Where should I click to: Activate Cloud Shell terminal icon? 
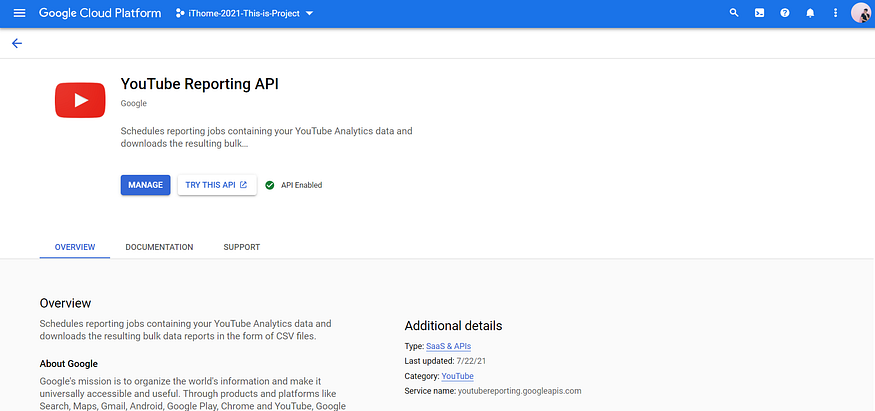click(x=759, y=13)
